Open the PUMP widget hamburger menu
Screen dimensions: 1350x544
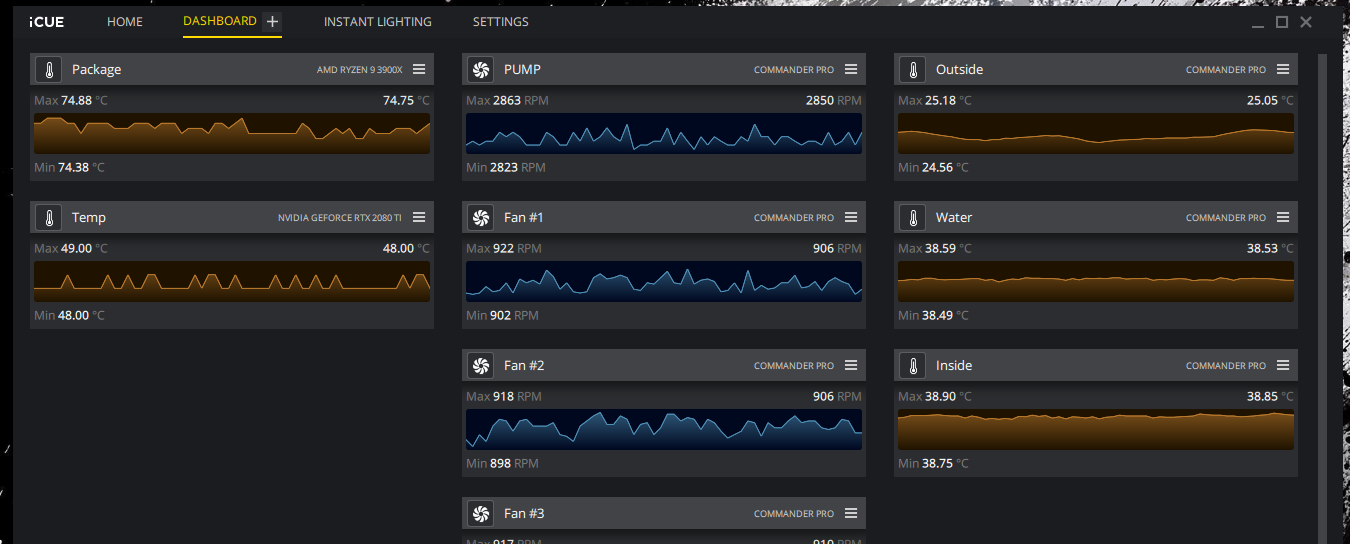851,69
